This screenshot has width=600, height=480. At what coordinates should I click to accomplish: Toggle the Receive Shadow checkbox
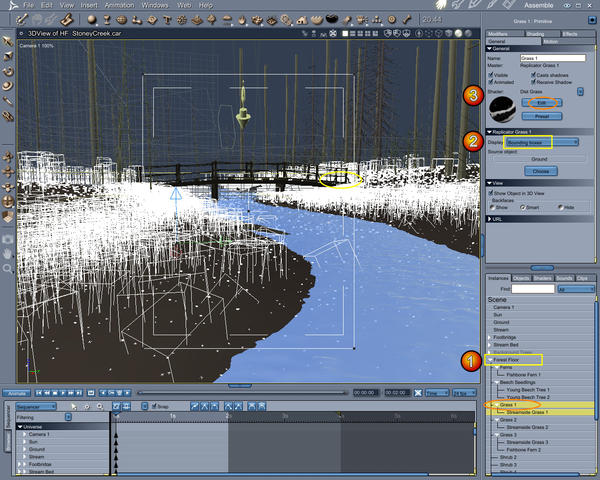[533, 82]
